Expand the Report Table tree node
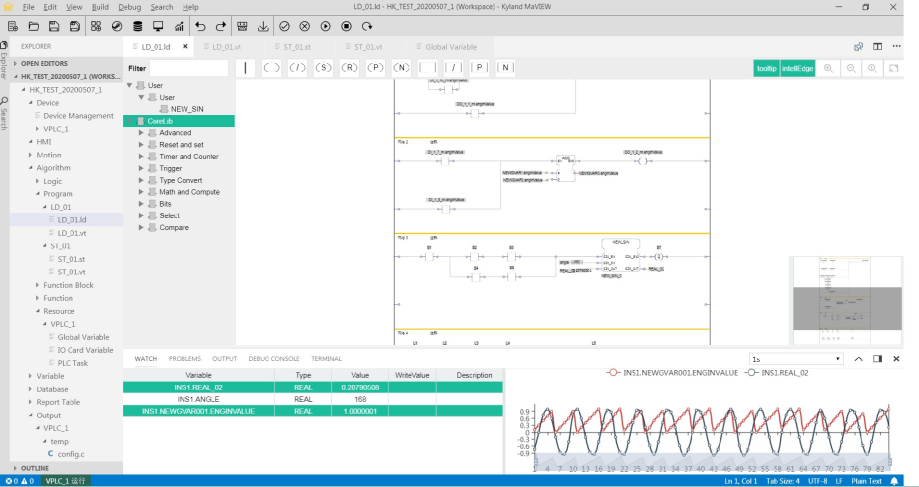Image resolution: width=919 pixels, height=487 pixels. [30, 402]
